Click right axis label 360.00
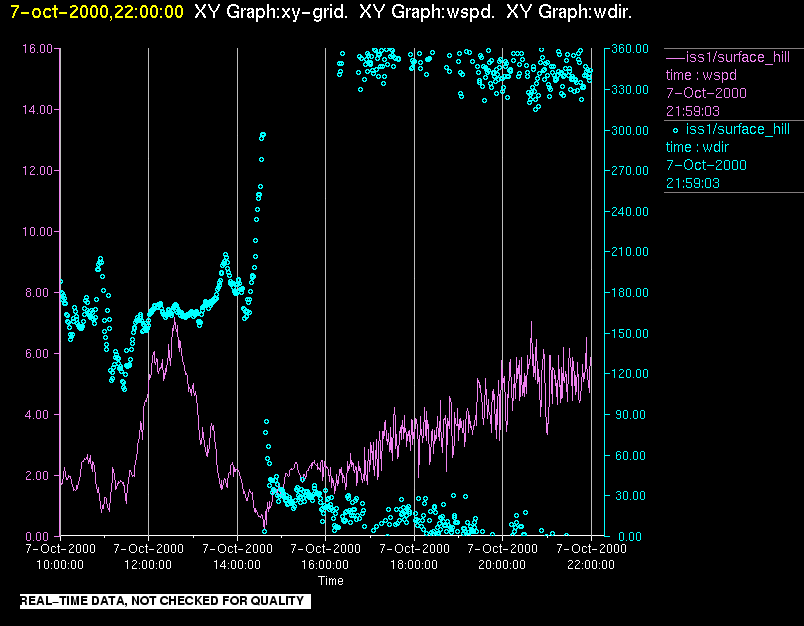This screenshot has height=626, width=804. pos(630,49)
